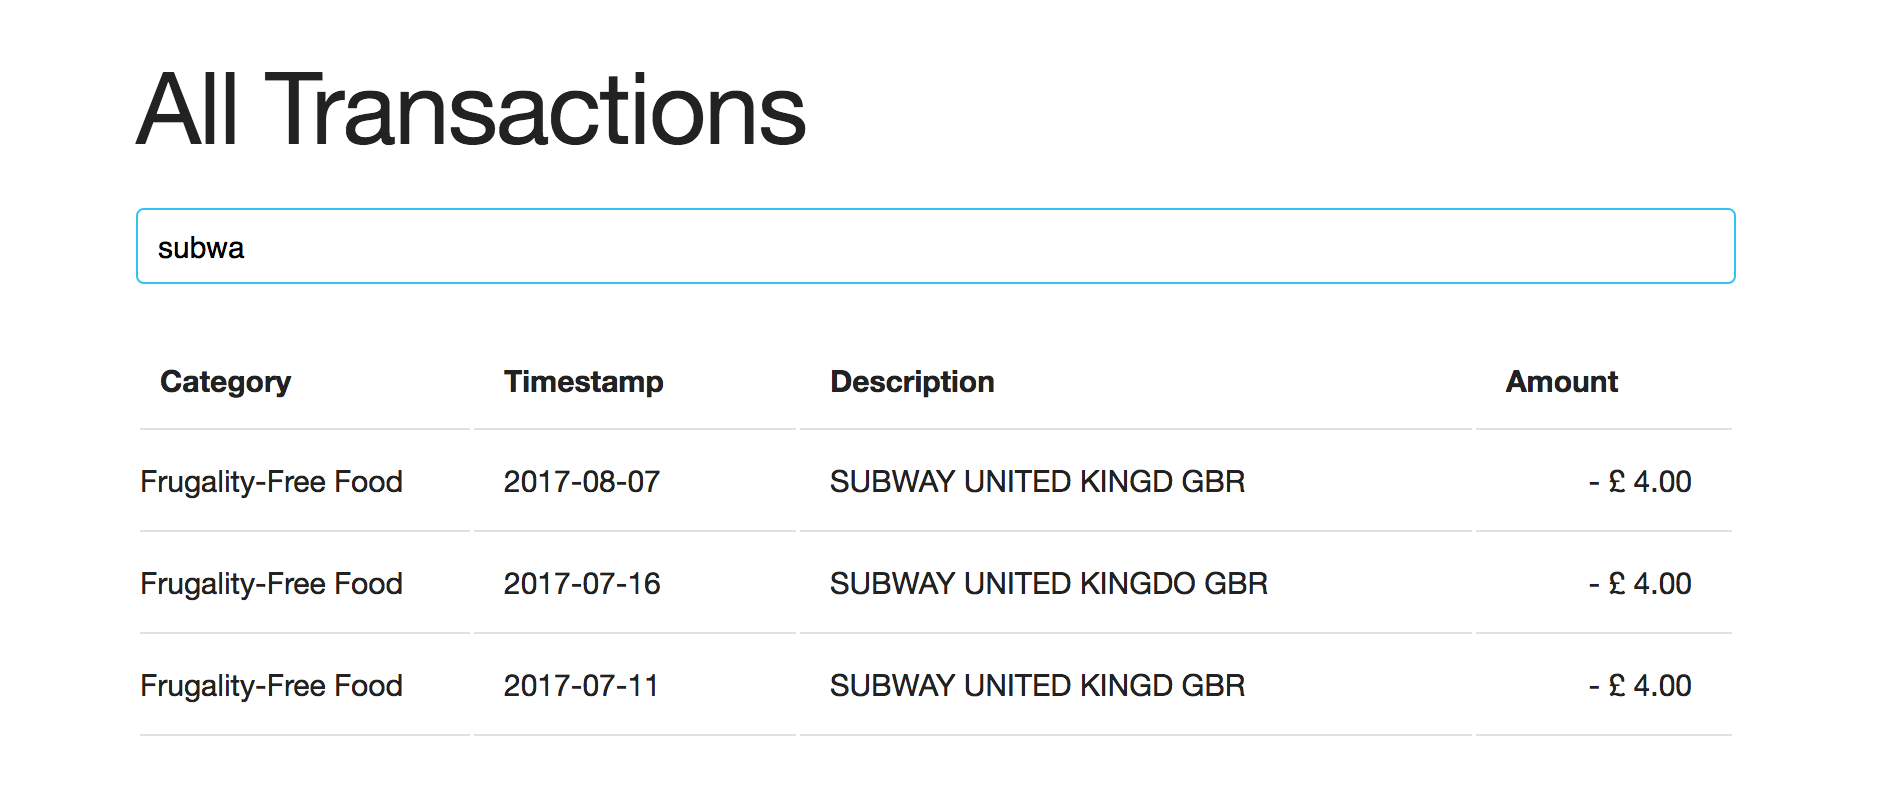Select the Category column header

(x=225, y=382)
